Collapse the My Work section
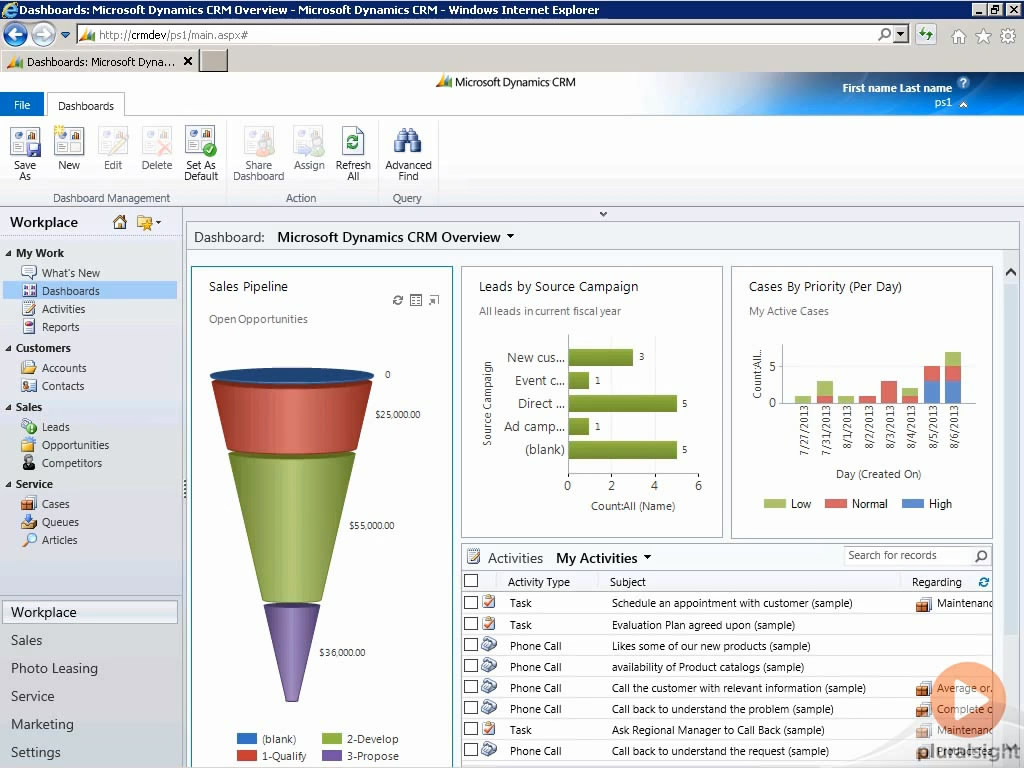 click(8, 253)
